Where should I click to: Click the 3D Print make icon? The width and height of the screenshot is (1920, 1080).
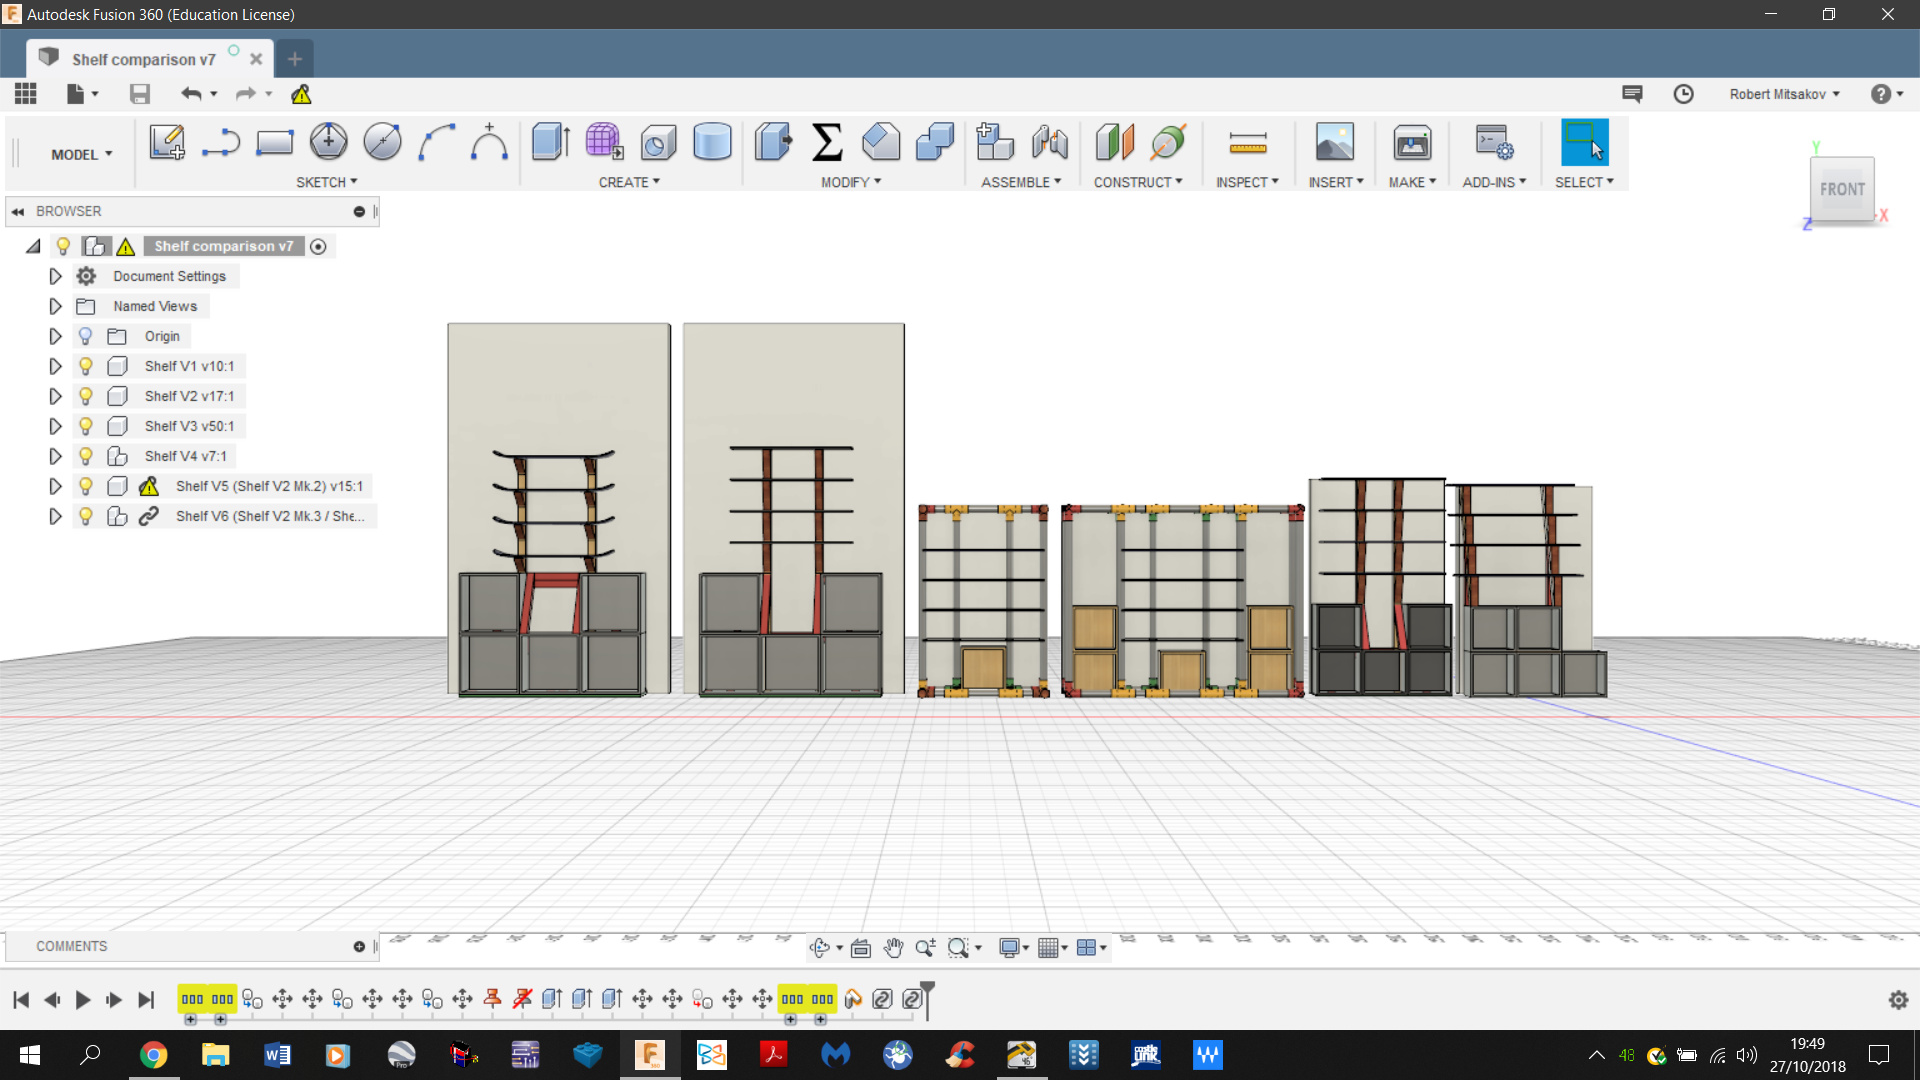(1412, 142)
